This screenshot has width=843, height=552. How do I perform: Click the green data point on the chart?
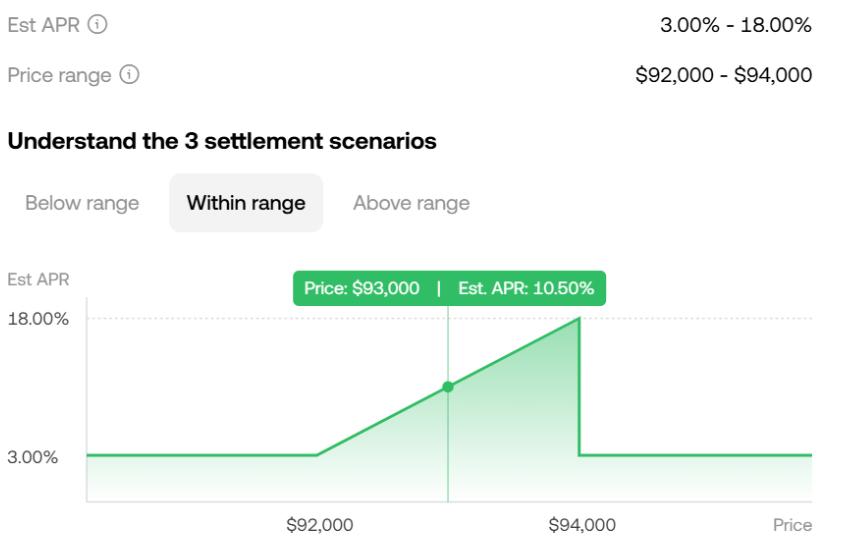tap(448, 386)
